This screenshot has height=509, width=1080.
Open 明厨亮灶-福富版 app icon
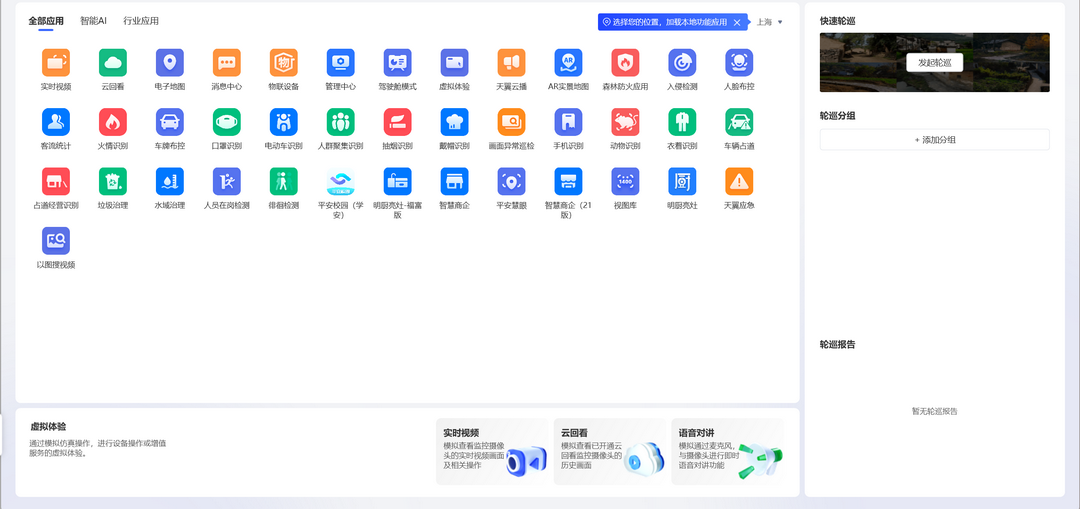pyautogui.click(x=397, y=181)
